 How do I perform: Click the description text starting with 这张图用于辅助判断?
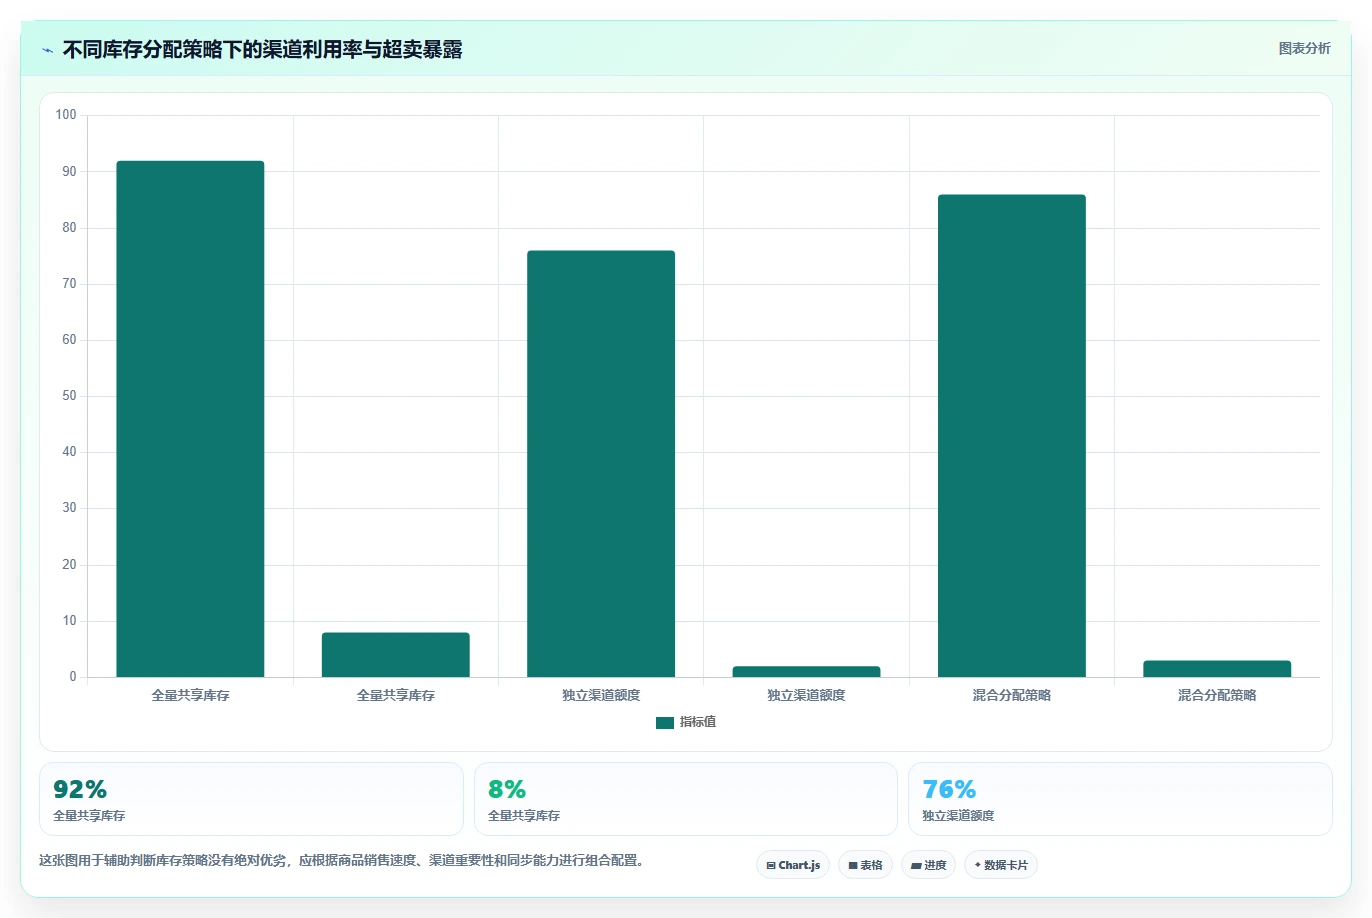344,860
